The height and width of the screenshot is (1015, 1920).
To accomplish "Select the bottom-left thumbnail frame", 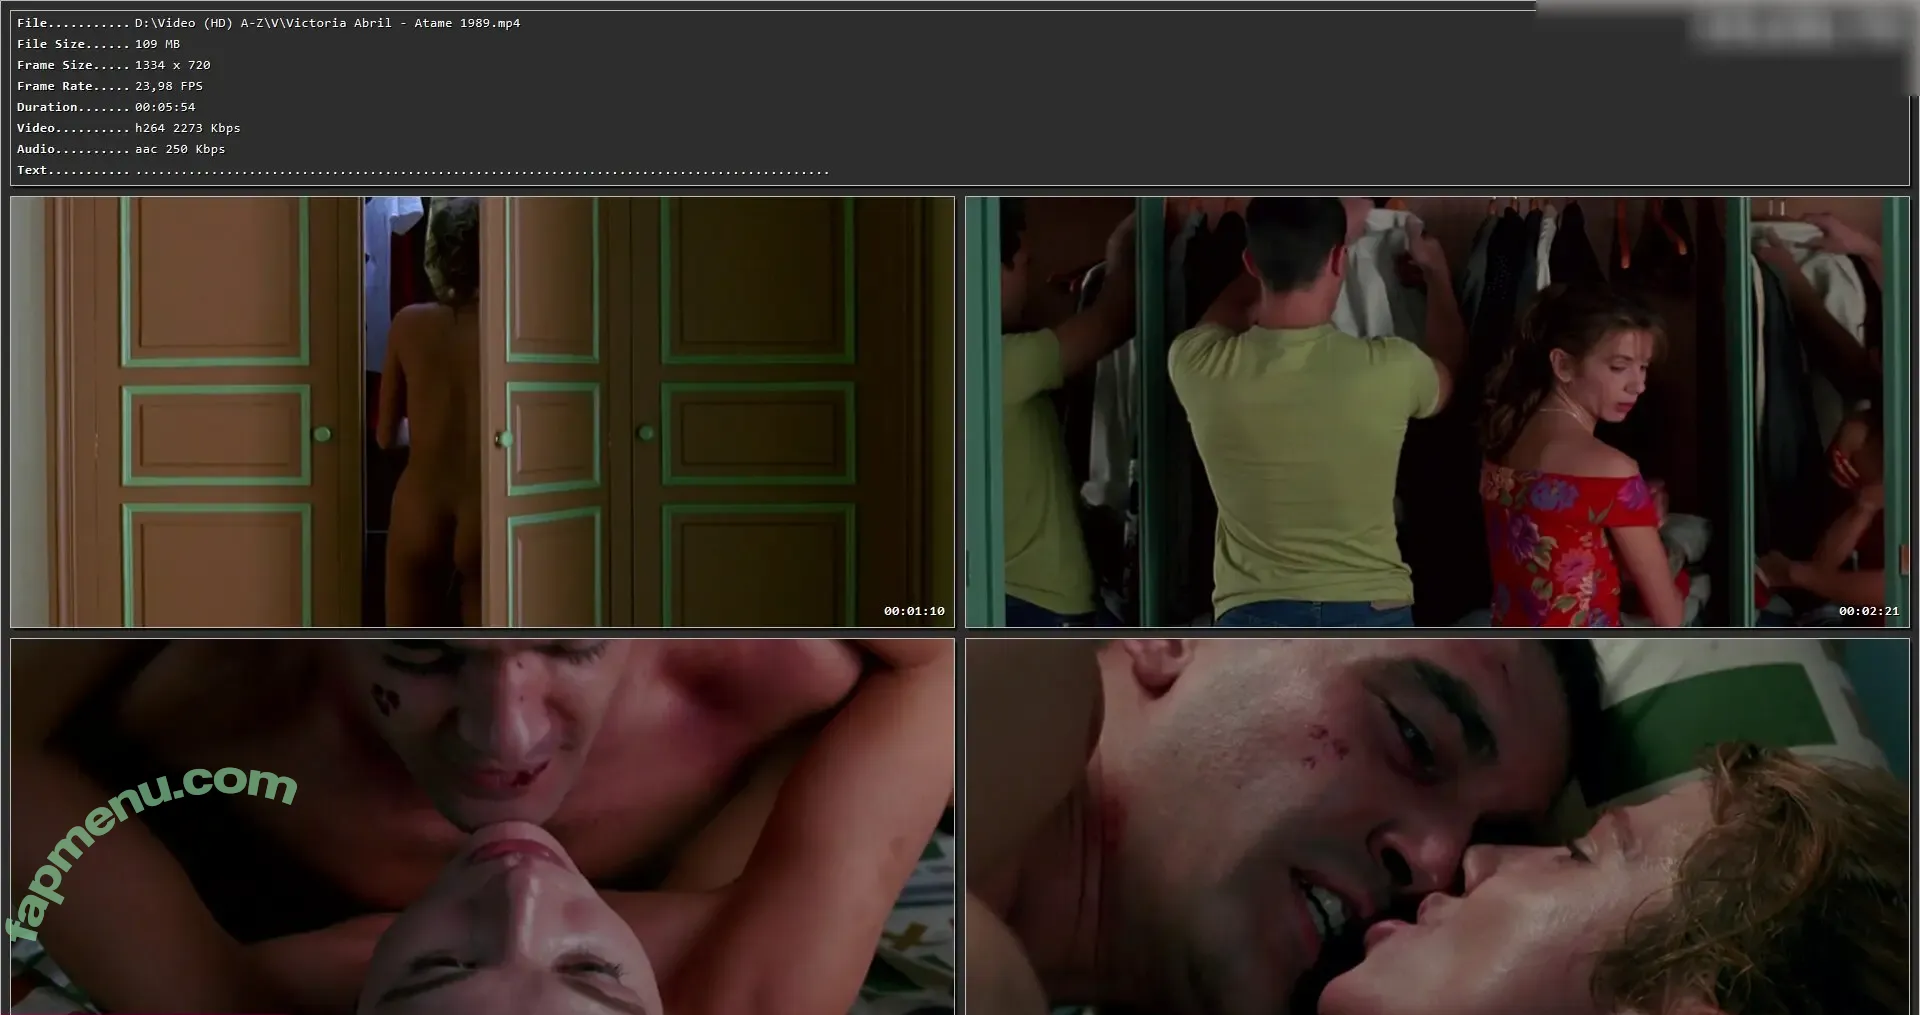I will tap(482, 826).
